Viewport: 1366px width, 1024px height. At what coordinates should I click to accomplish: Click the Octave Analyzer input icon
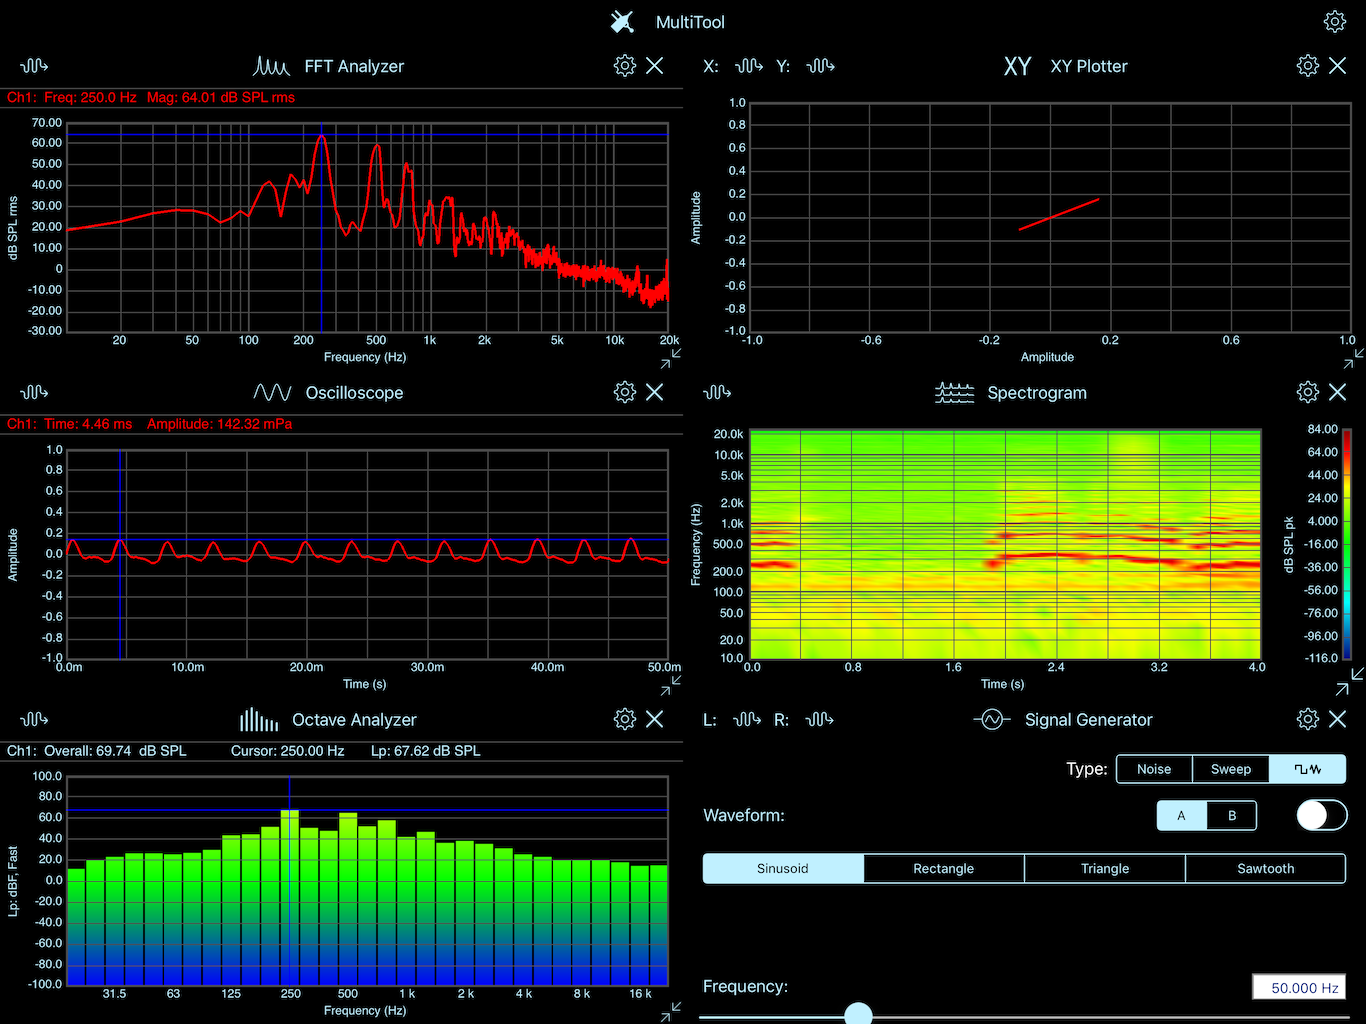(x=33, y=719)
